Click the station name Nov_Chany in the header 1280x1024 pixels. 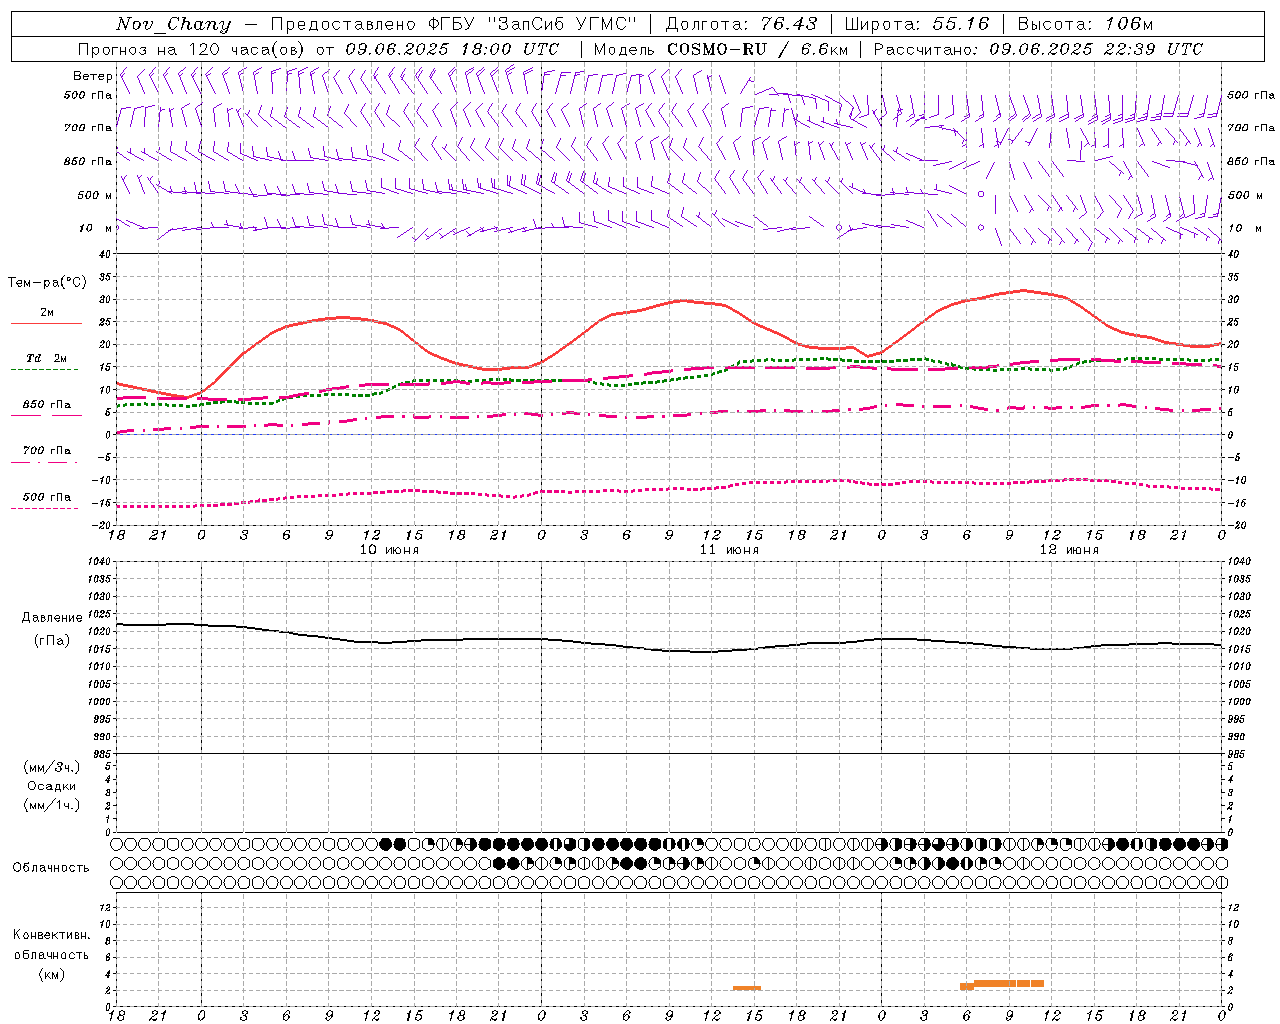[173, 24]
